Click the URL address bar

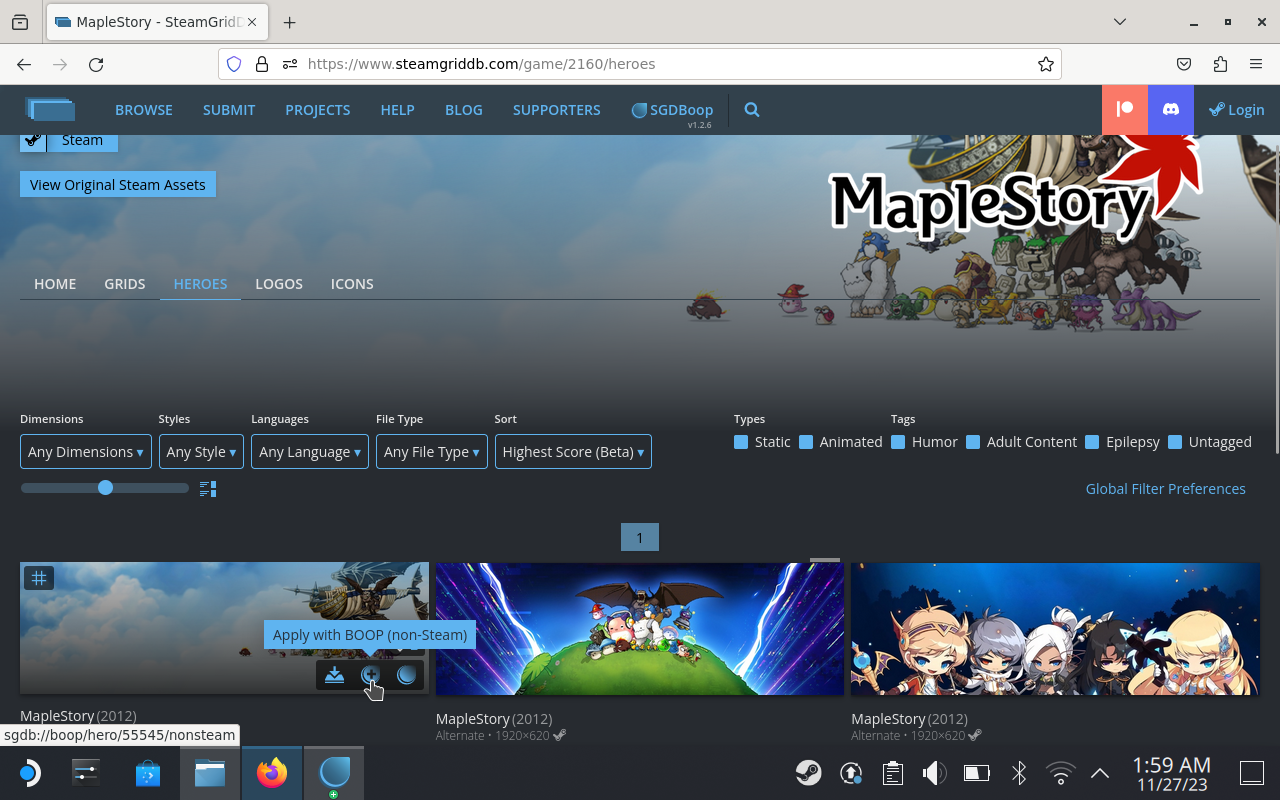point(640,64)
